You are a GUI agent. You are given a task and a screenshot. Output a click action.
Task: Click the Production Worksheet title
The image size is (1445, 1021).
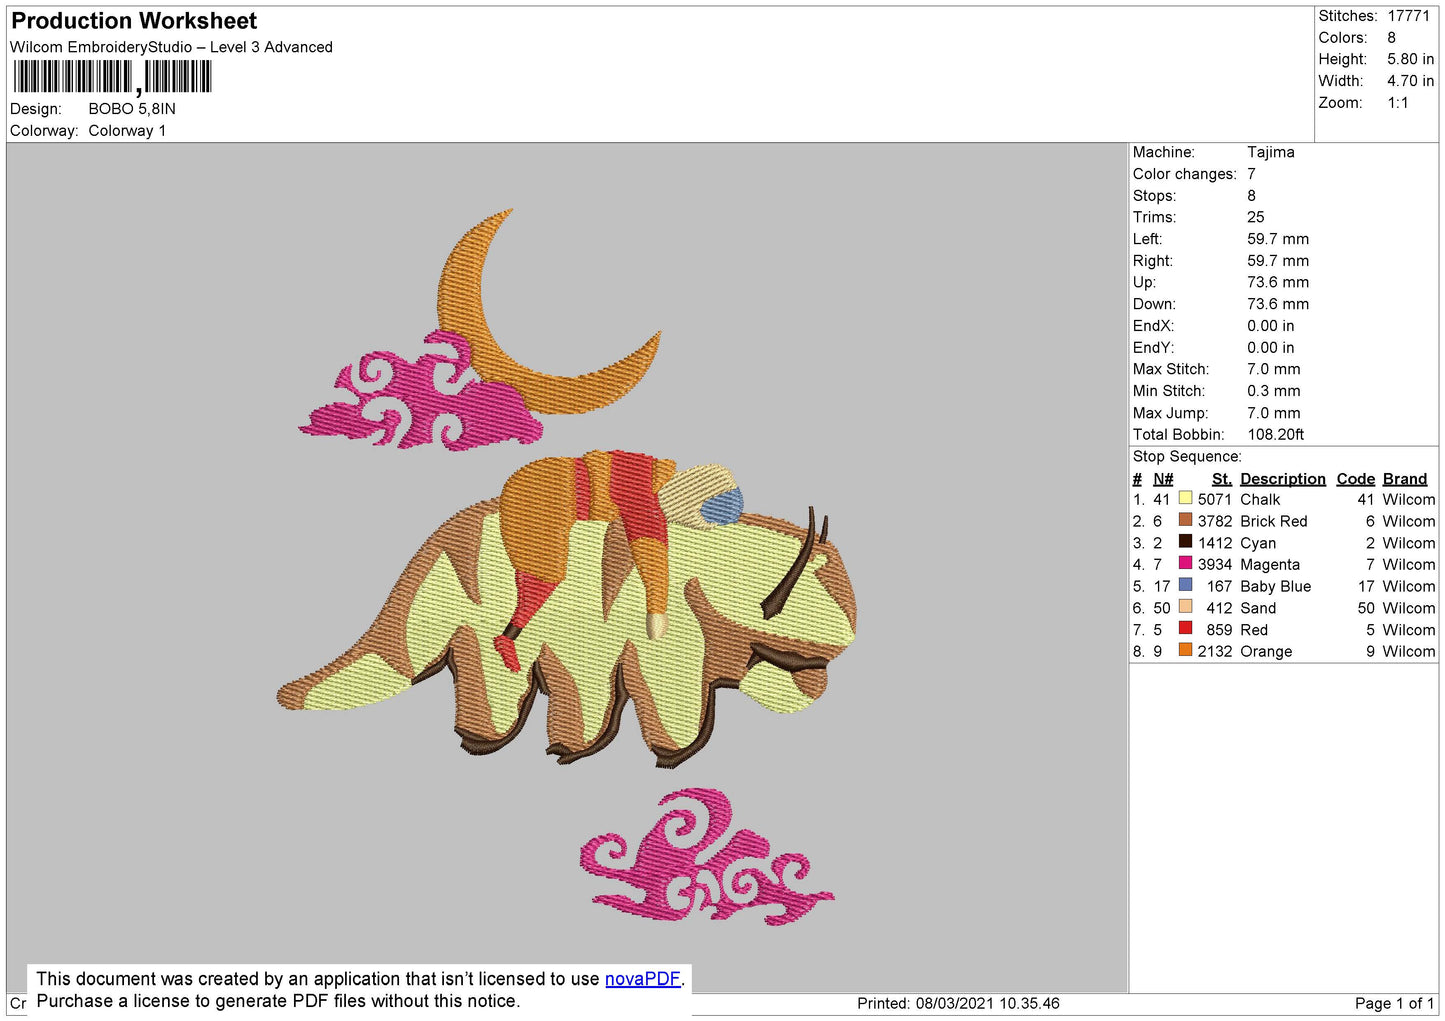tap(134, 21)
